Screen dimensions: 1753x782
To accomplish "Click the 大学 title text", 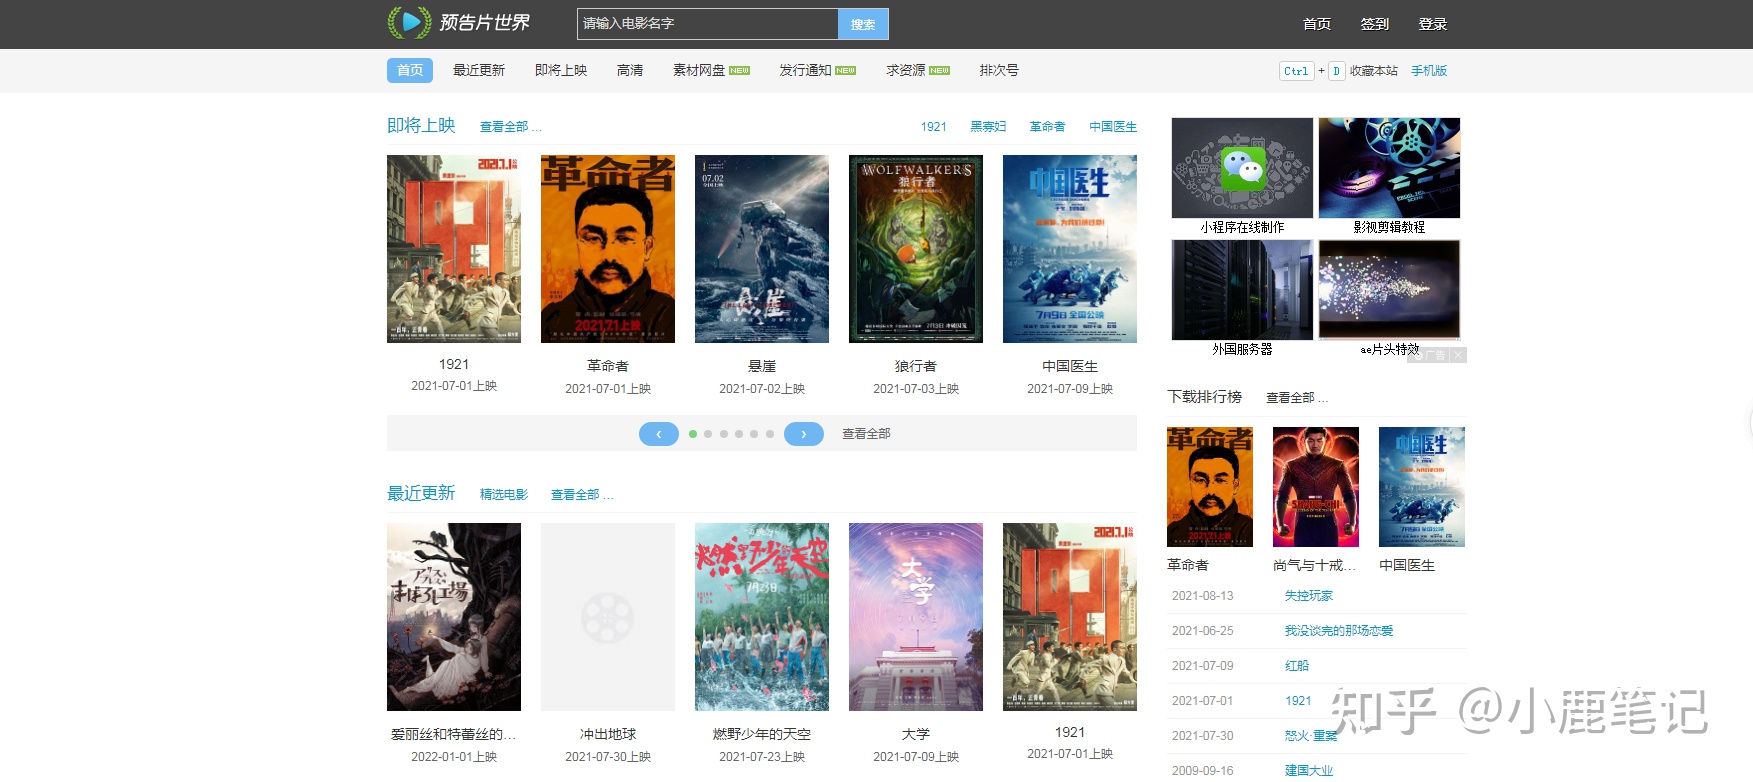I will (916, 734).
